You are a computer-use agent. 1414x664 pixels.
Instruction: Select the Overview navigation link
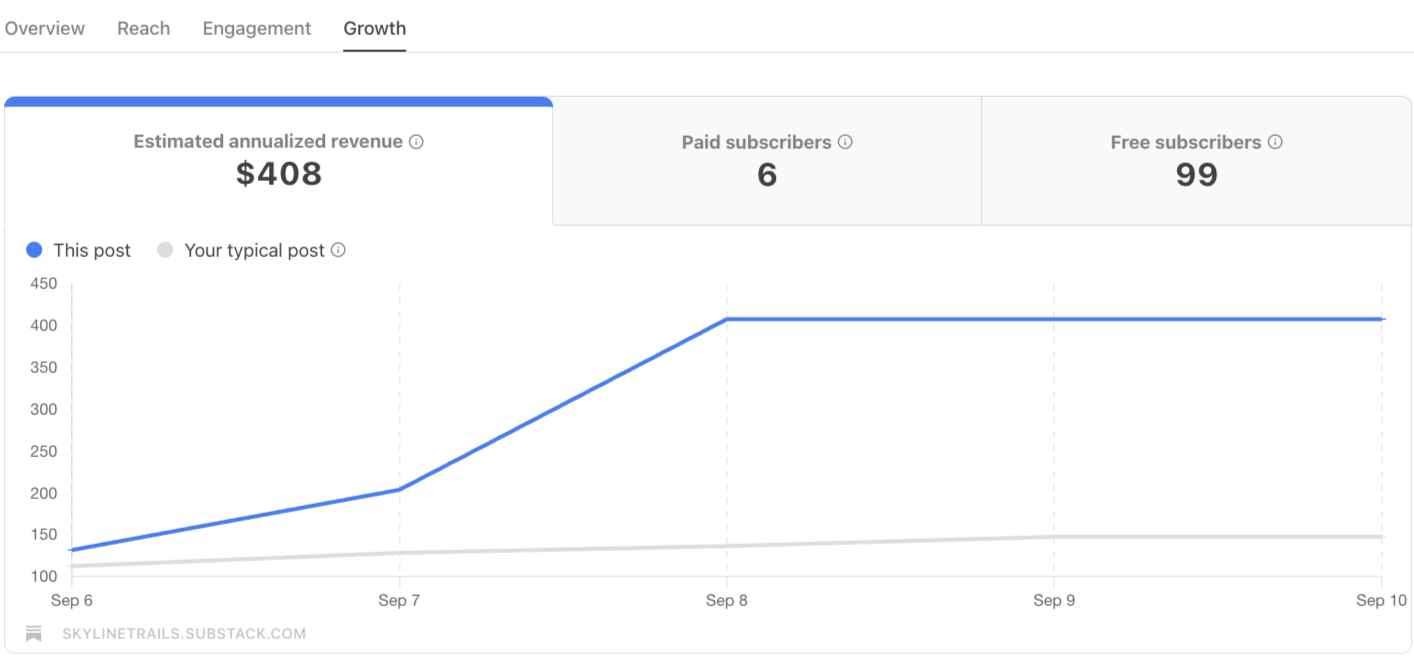(44, 28)
